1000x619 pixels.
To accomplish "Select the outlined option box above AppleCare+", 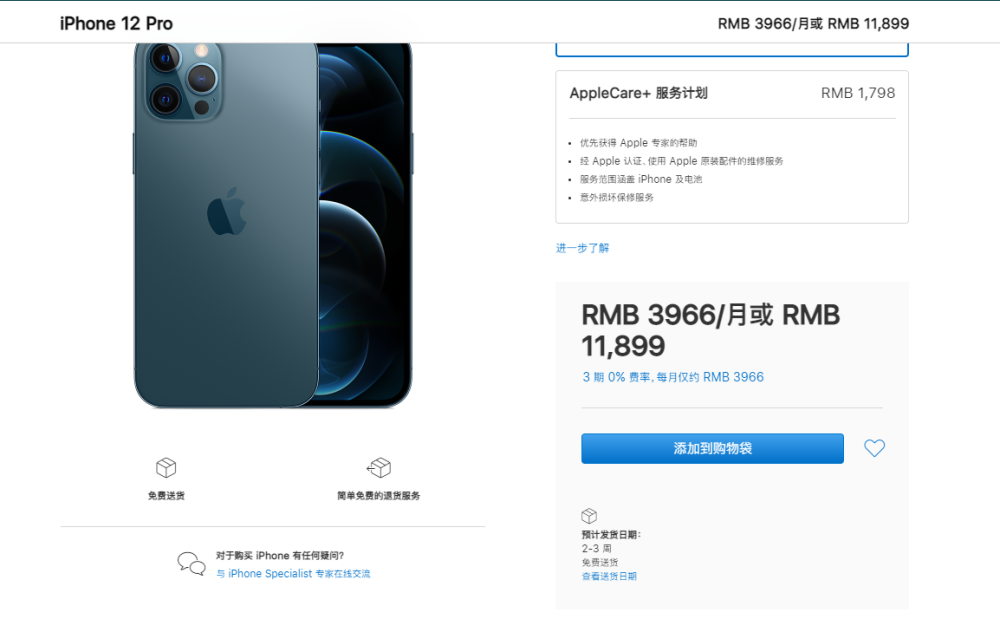I will [732, 50].
